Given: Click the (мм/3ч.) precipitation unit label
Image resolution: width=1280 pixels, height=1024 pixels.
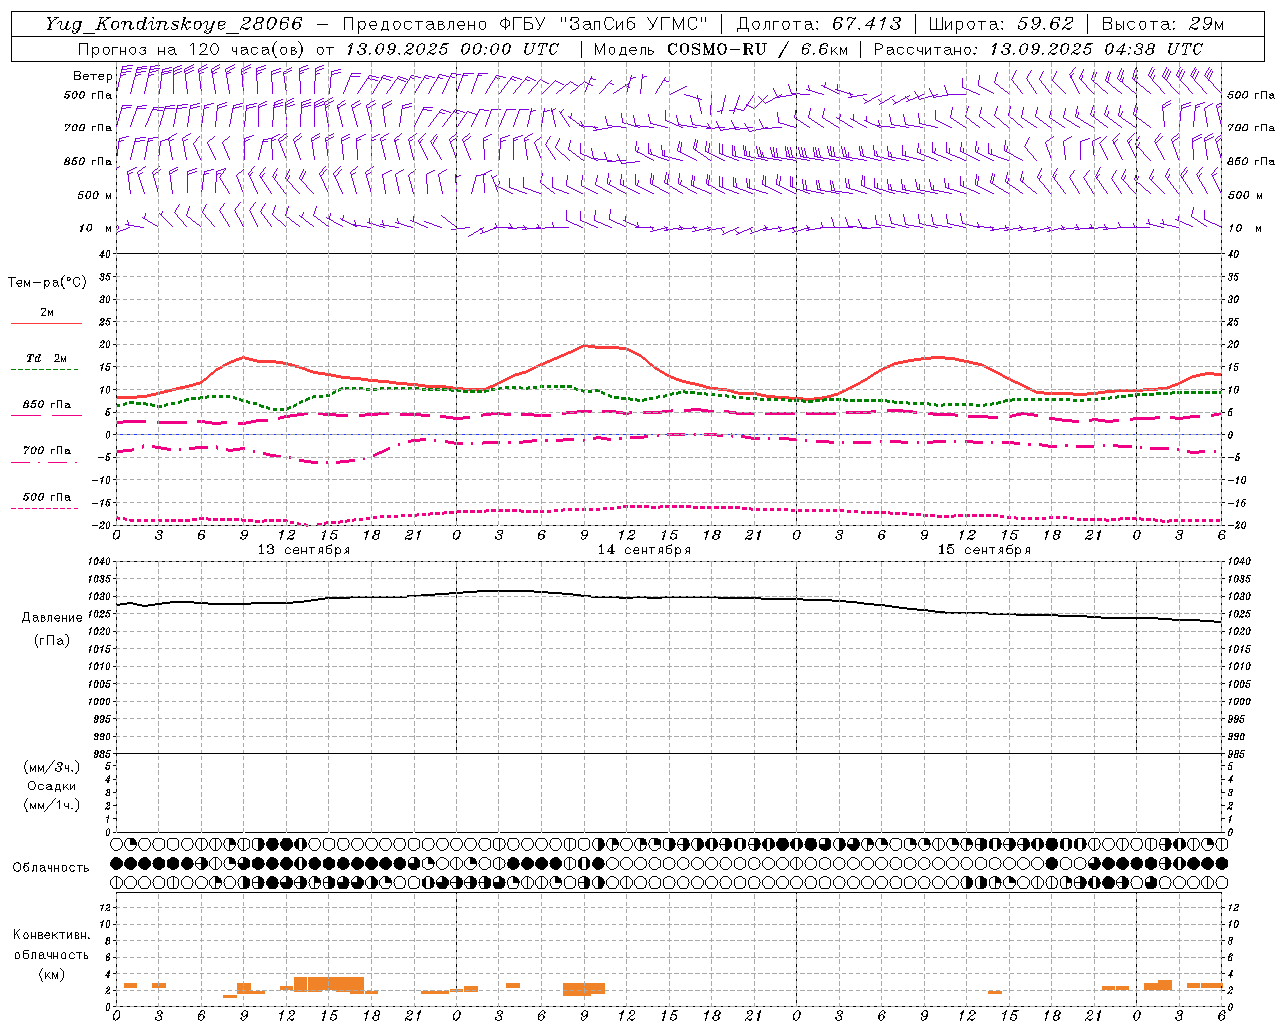Looking at the screenshot, I should click(52, 767).
